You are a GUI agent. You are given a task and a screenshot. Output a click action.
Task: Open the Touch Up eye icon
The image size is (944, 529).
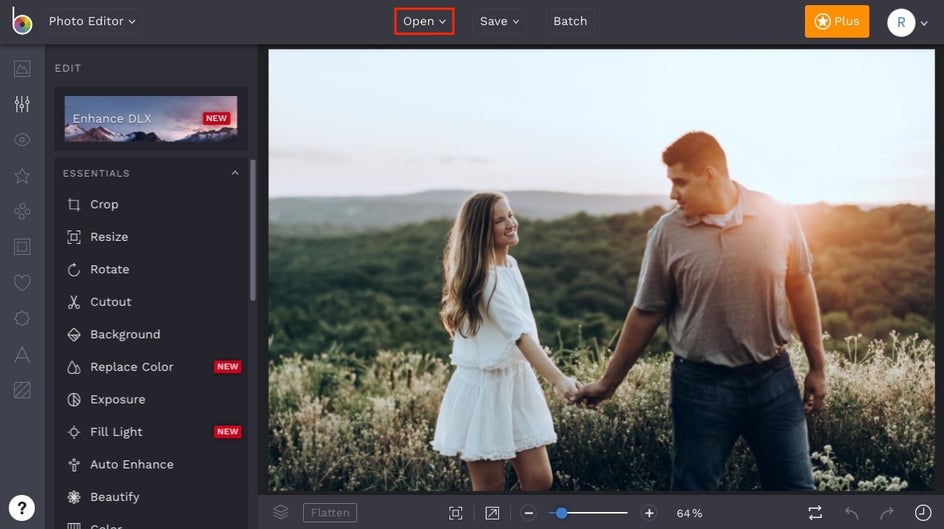22,140
